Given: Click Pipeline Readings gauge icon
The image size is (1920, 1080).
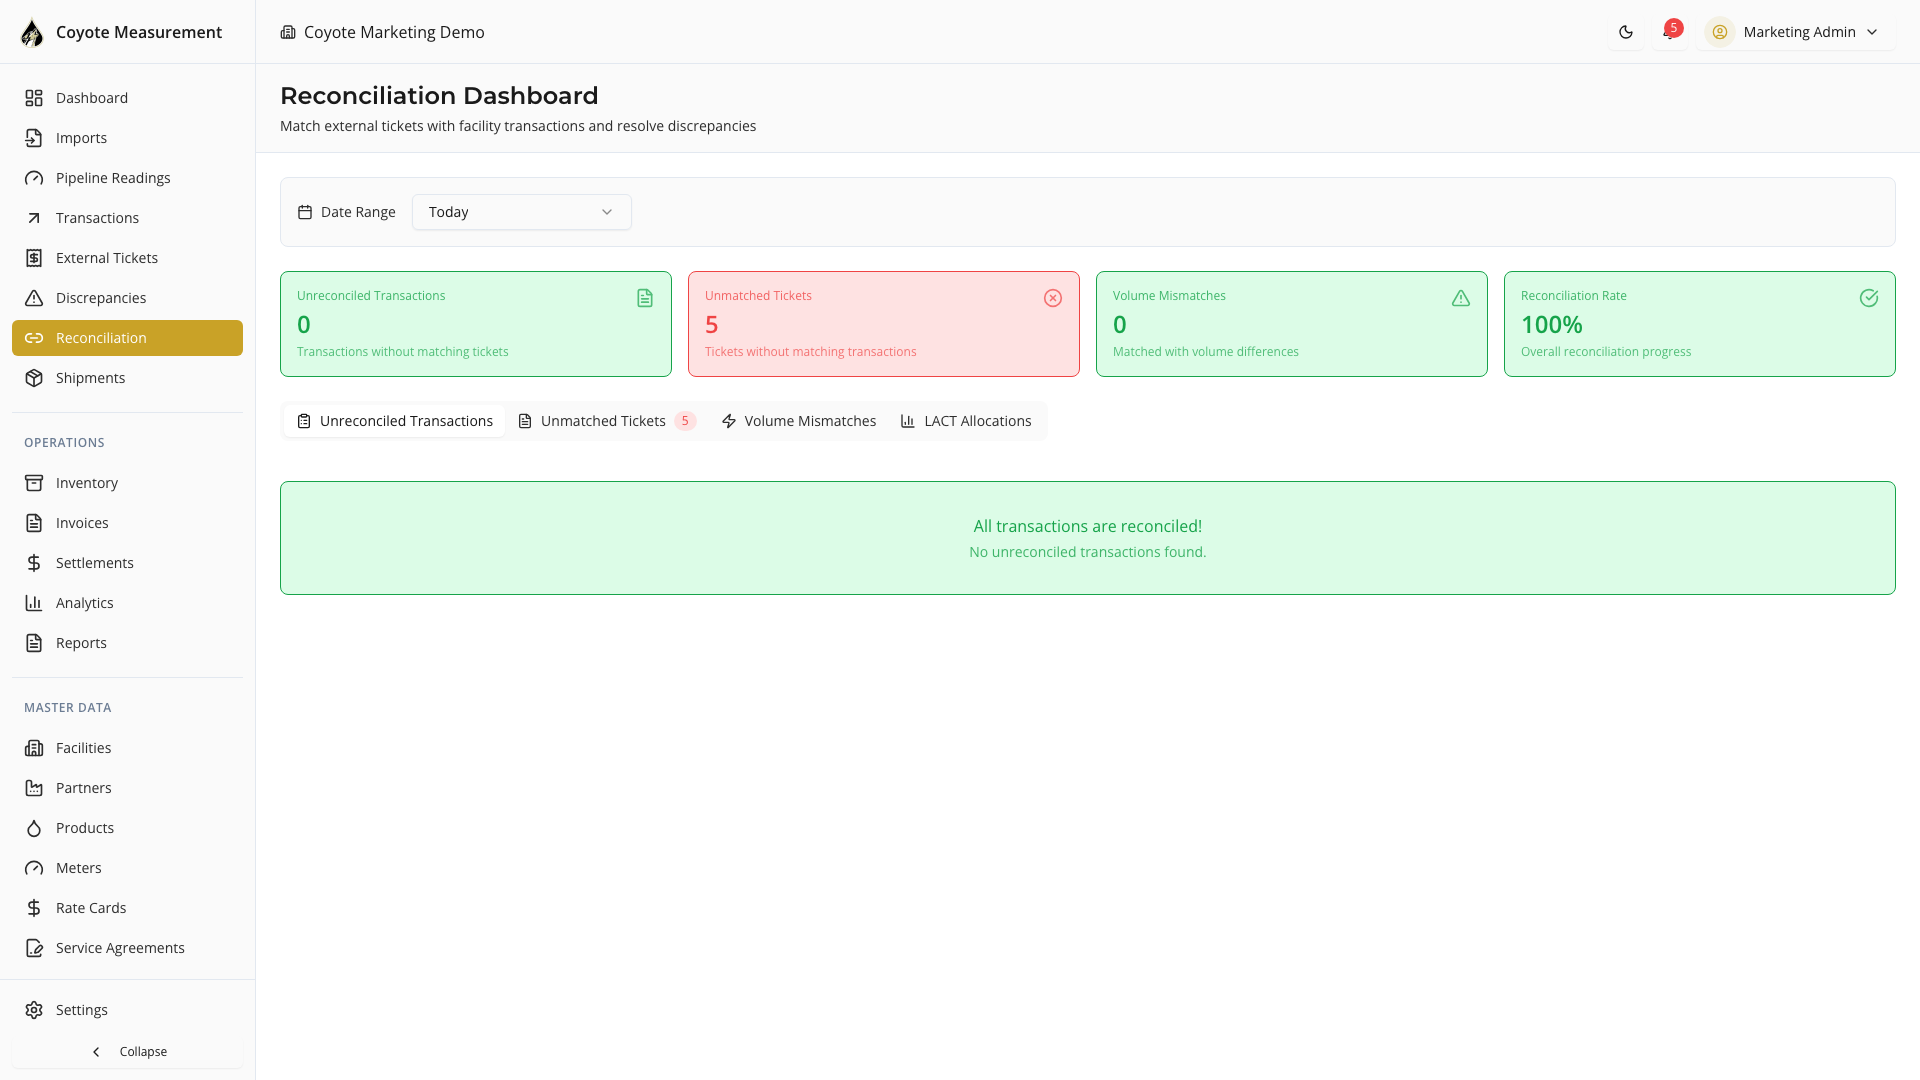Looking at the screenshot, I should pyautogui.click(x=34, y=178).
